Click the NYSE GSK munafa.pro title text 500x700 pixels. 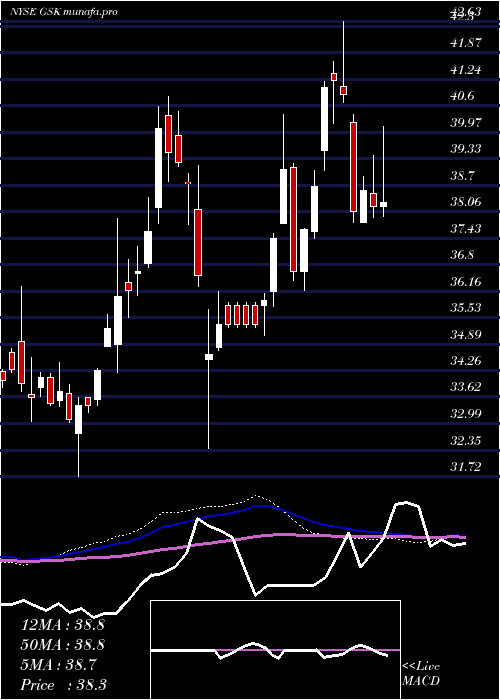point(63,12)
